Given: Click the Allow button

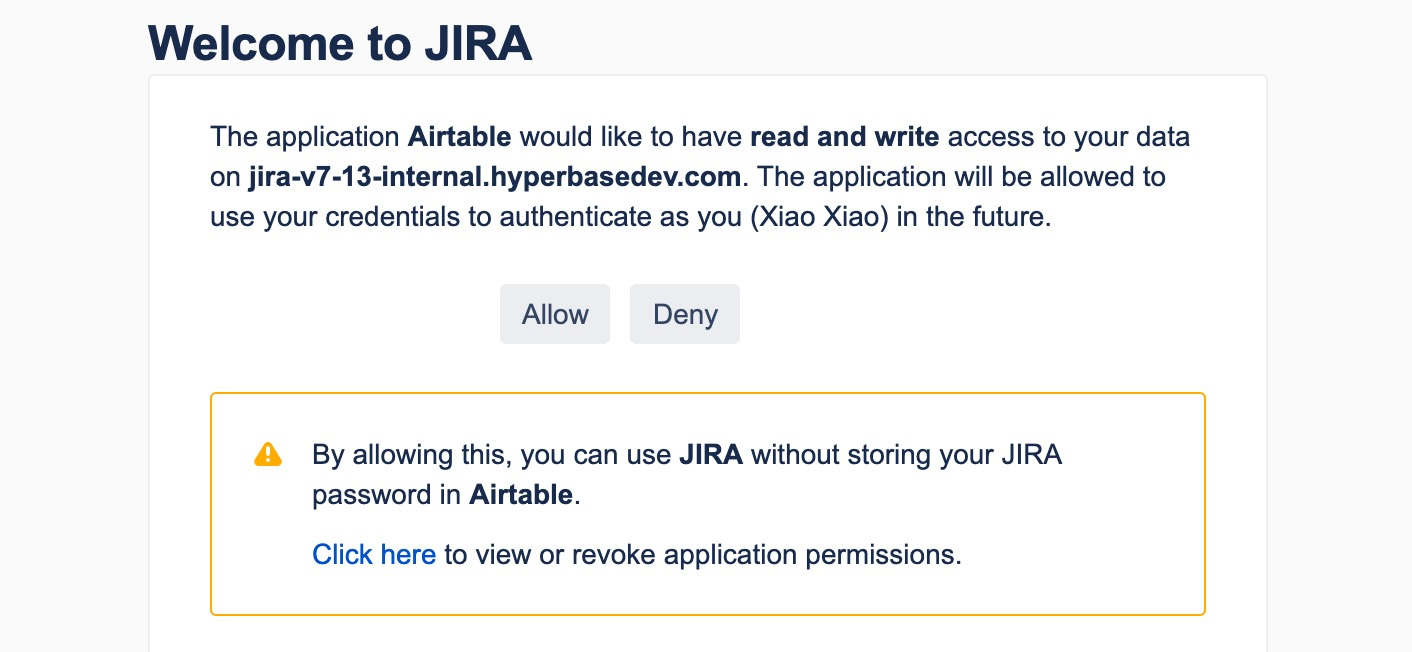Looking at the screenshot, I should tap(555, 314).
